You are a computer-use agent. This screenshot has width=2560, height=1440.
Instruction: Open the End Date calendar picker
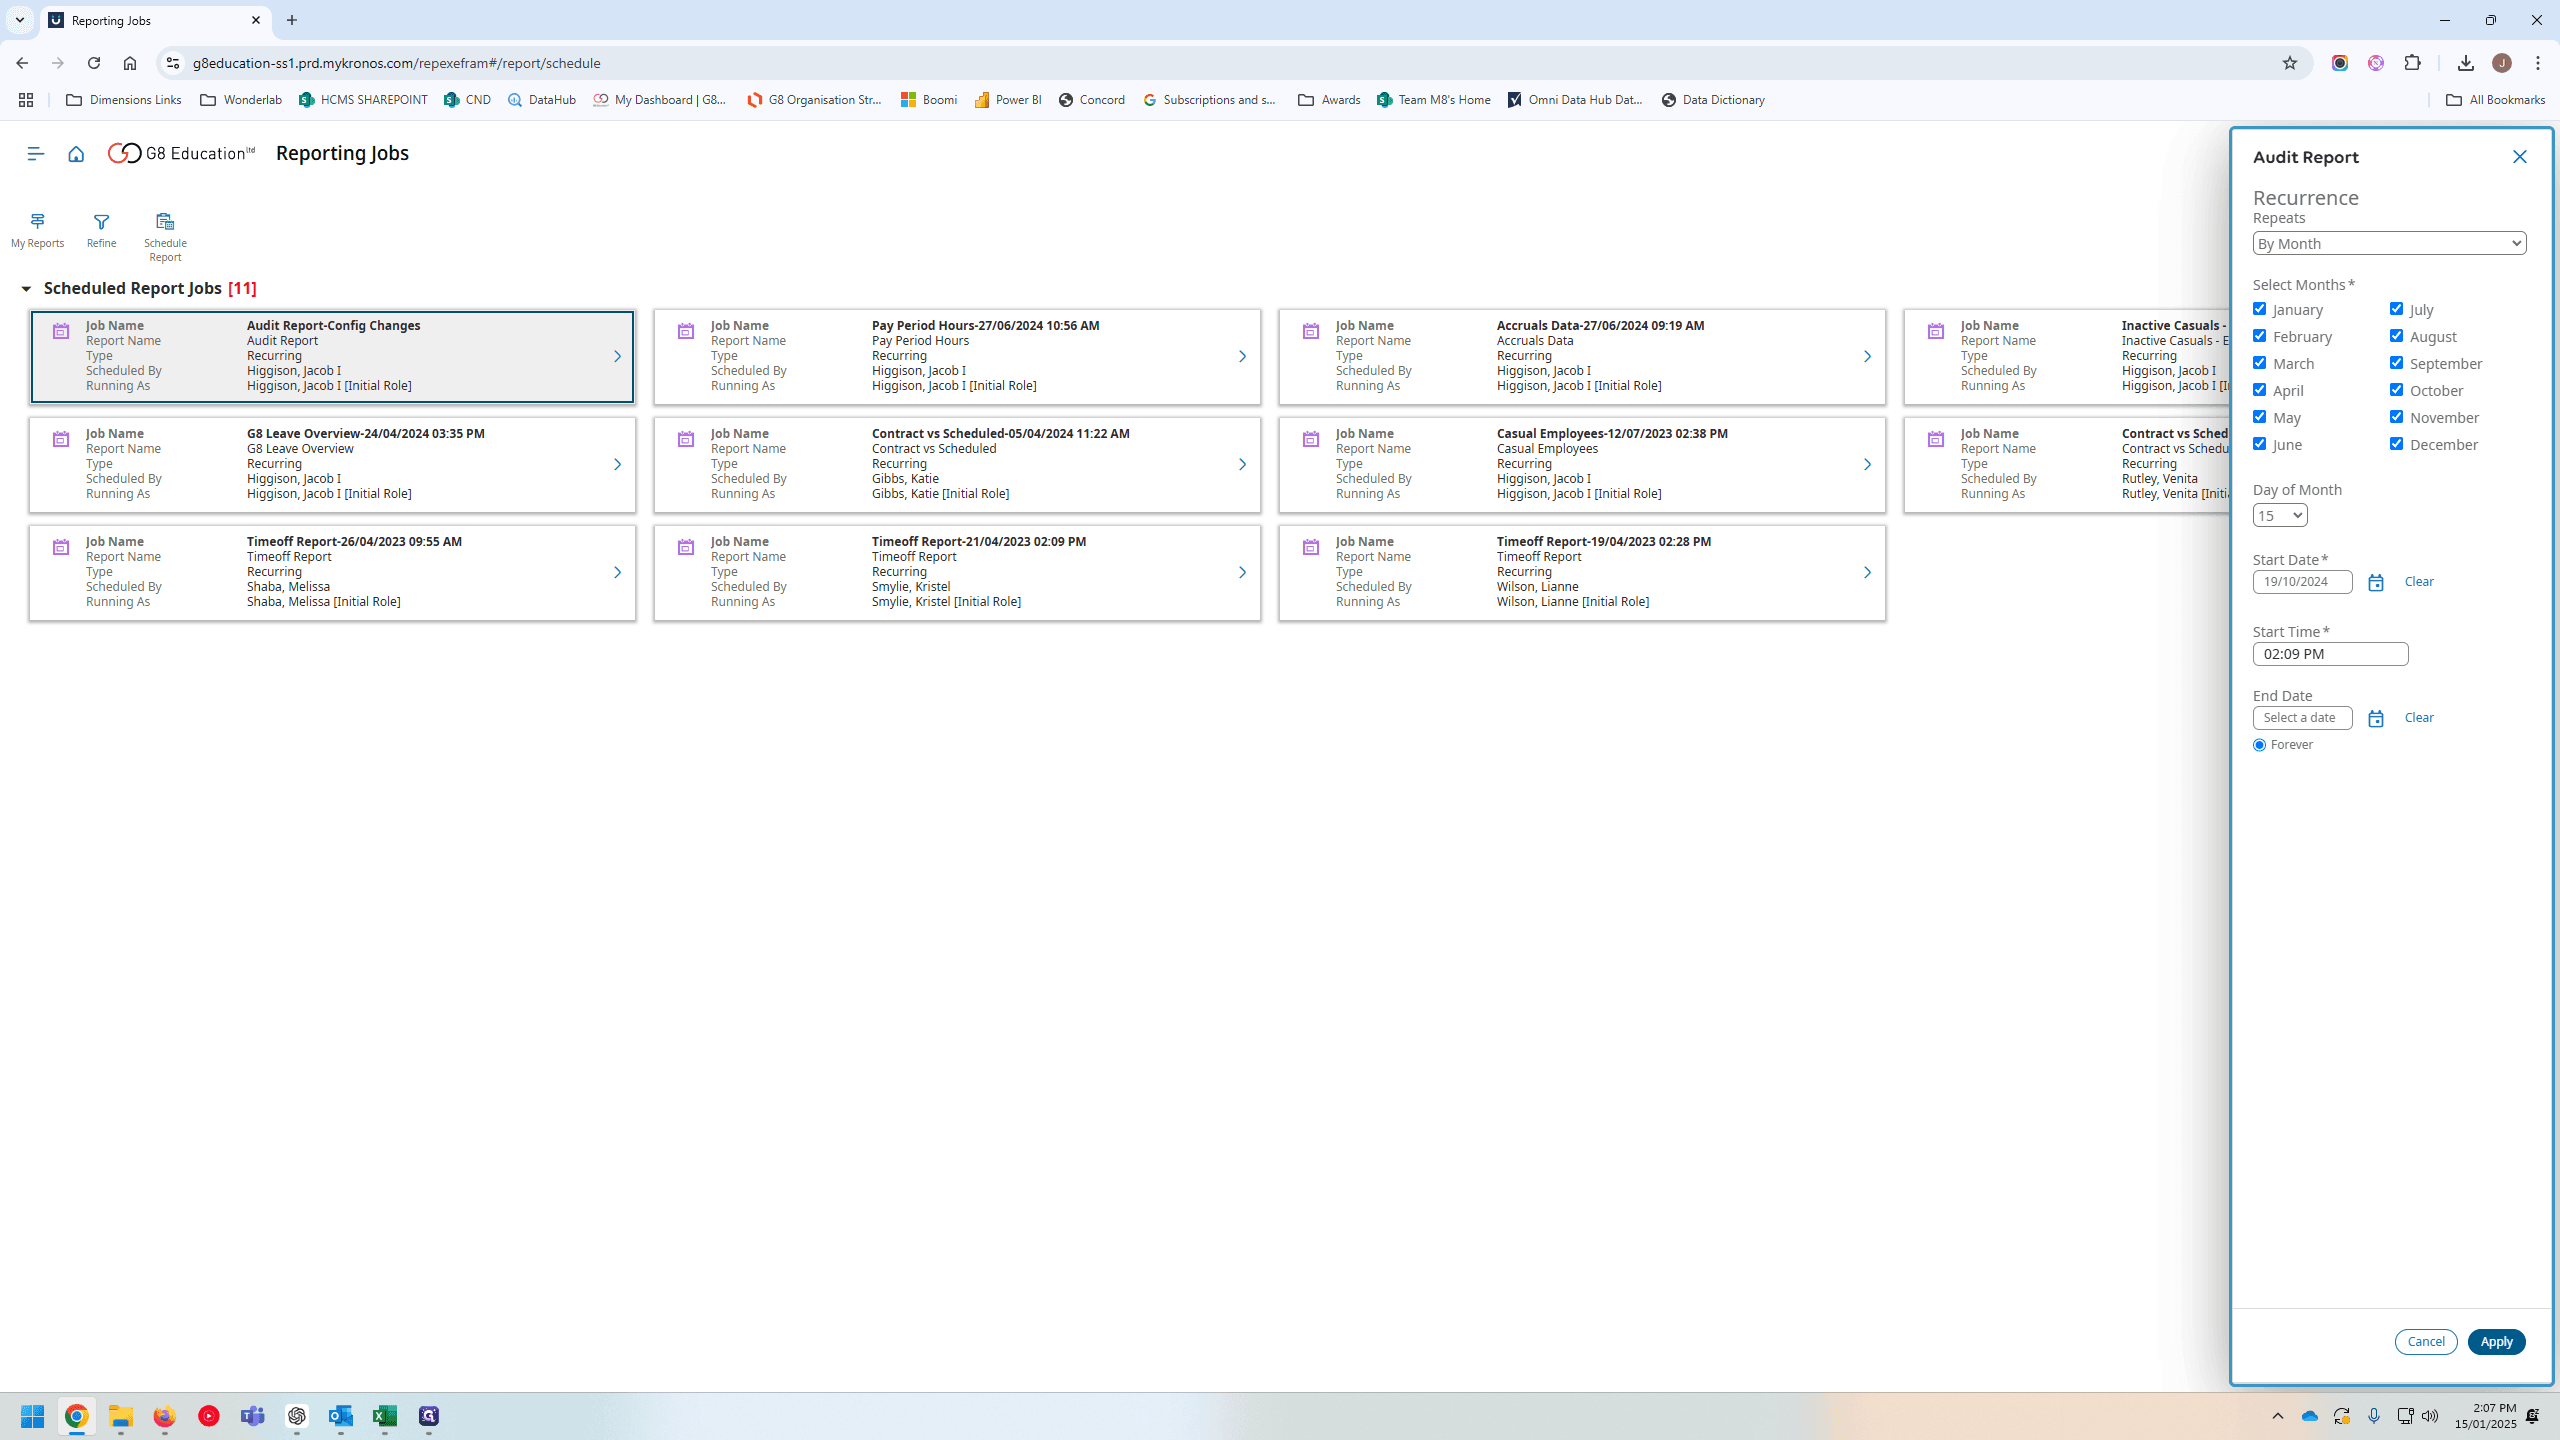coord(2376,718)
